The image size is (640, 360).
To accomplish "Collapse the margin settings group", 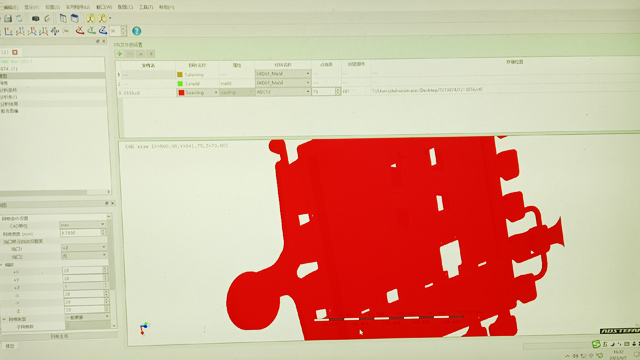I will pos(2,265).
